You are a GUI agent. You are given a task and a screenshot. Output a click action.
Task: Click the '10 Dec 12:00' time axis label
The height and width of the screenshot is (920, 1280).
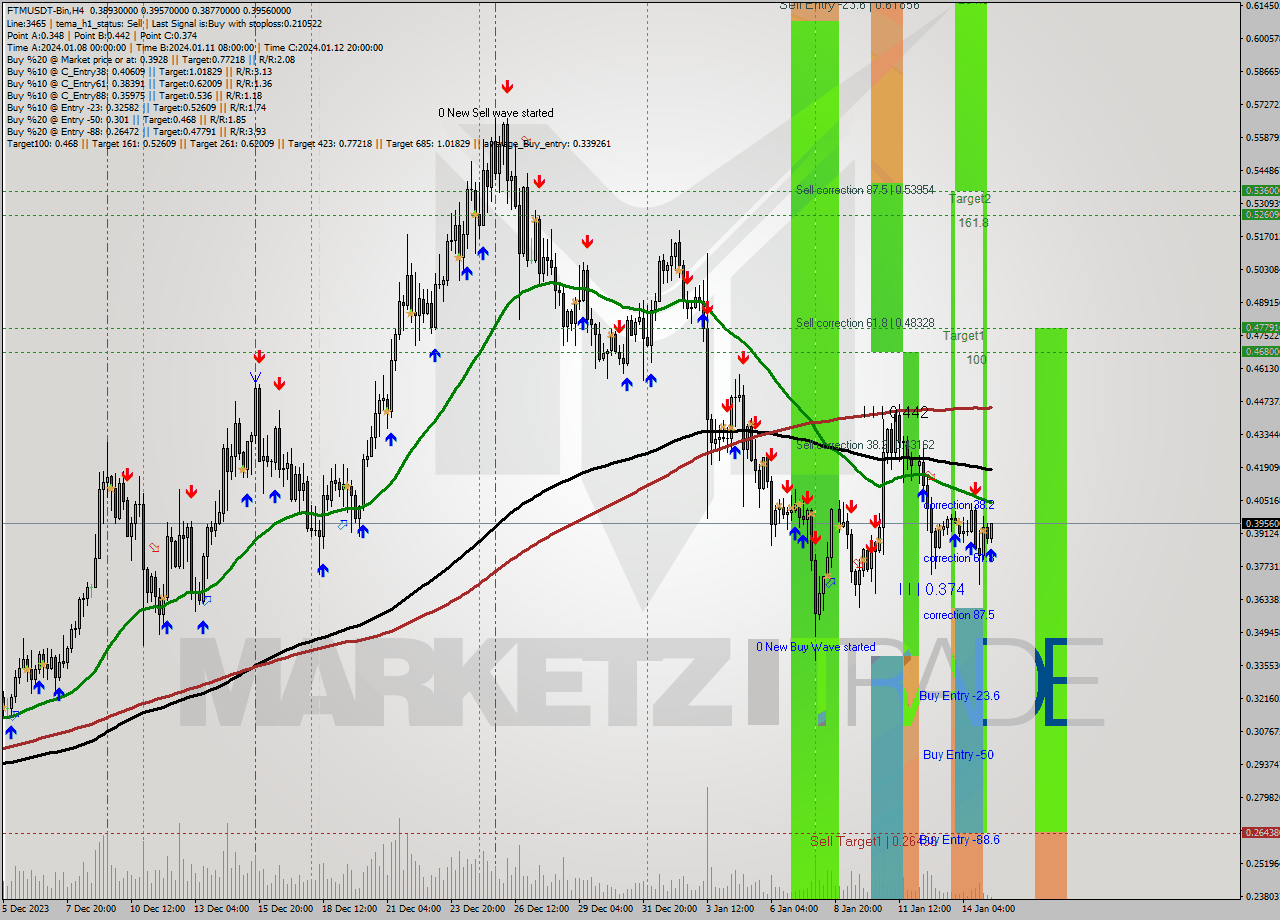(155, 909)
